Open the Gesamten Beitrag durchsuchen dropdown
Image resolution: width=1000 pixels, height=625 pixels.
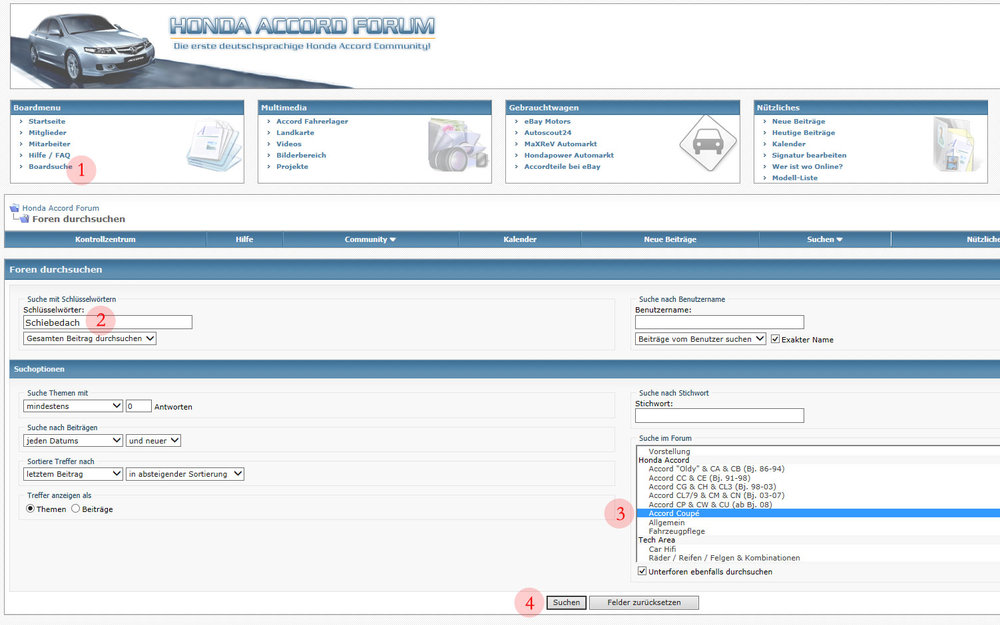[90, 339]
